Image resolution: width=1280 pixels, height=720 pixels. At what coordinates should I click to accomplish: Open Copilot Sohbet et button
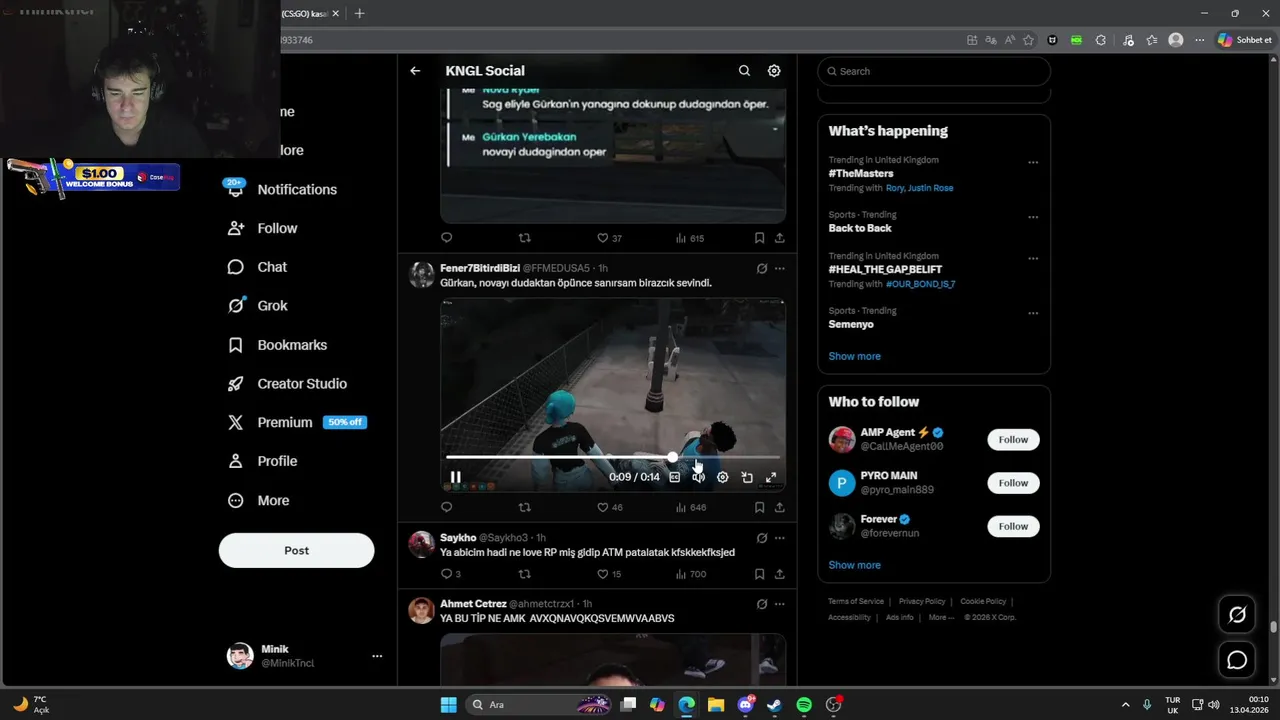[x=1244, y=40]
